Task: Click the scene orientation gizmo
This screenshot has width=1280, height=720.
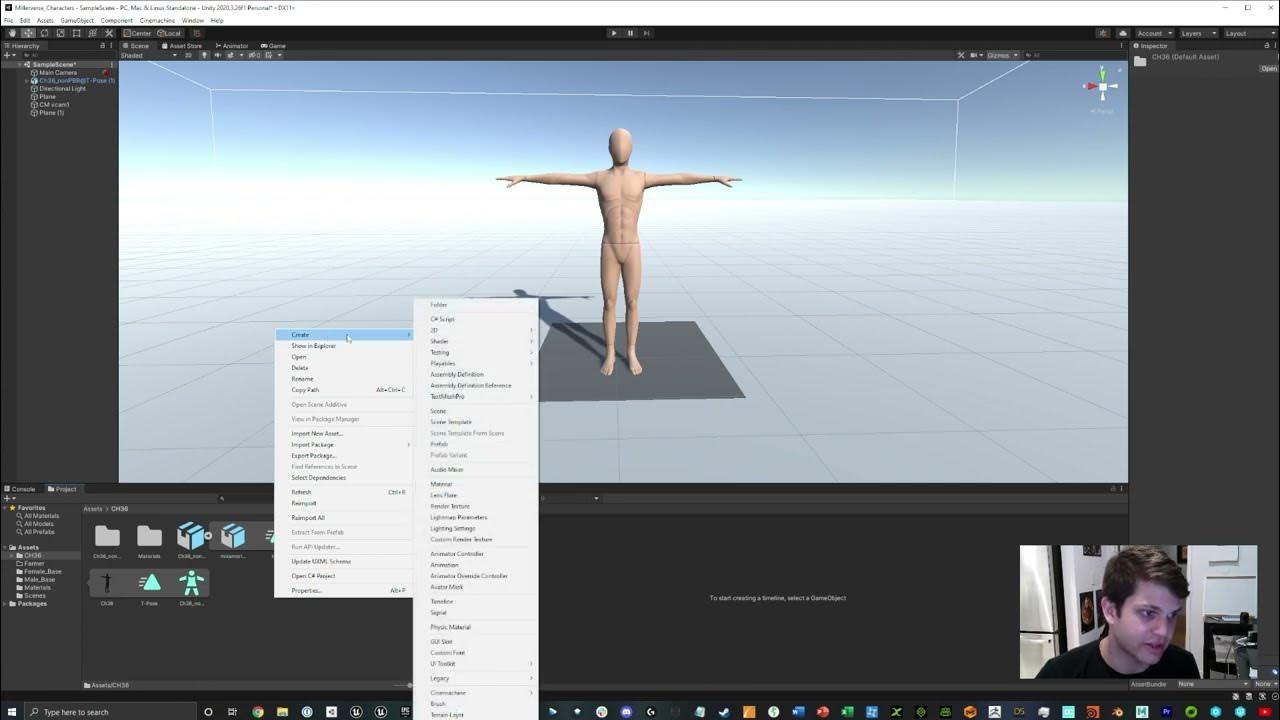Action: click(x=1102, y=87)
